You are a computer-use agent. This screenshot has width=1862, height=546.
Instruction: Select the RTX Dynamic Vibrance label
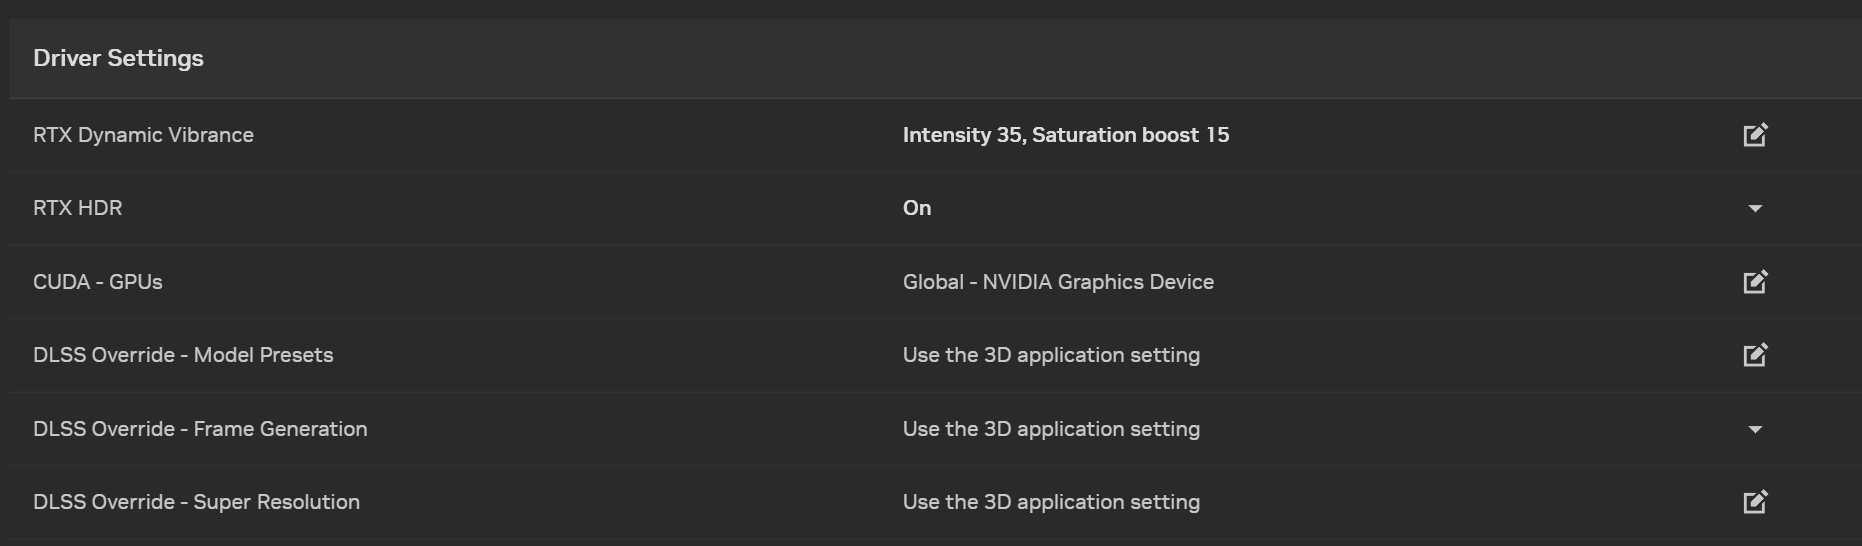click(x=143, y=135)
